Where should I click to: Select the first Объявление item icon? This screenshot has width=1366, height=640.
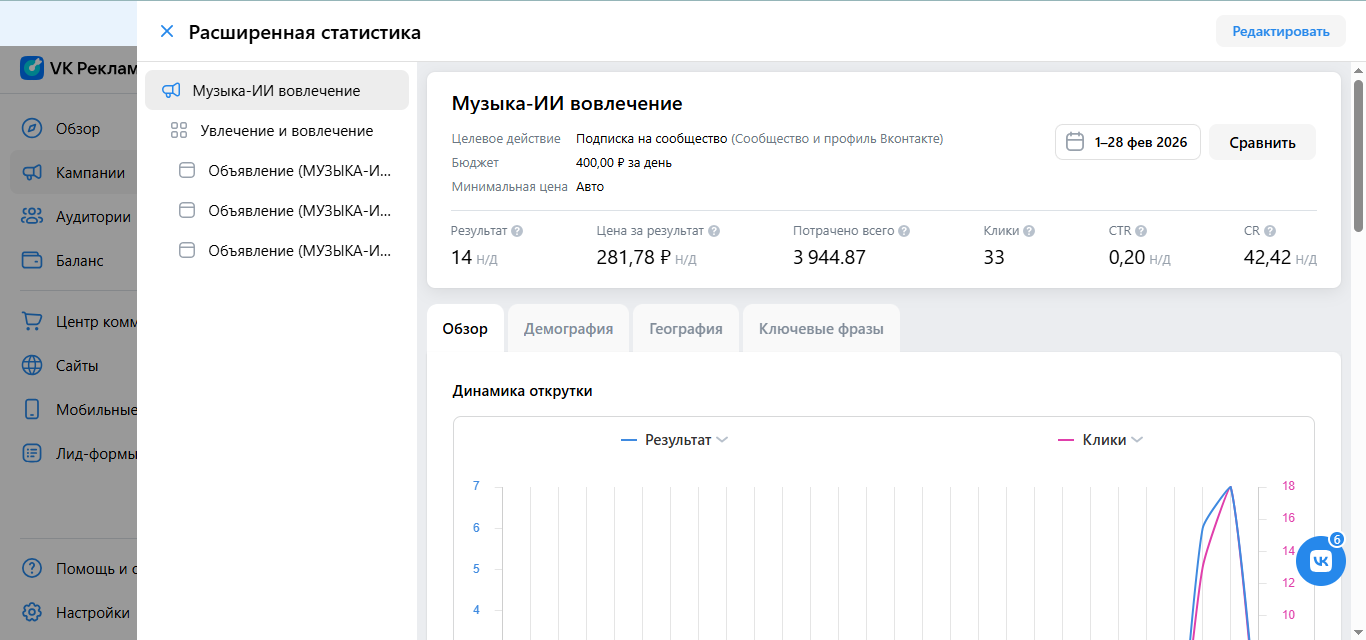187,171
